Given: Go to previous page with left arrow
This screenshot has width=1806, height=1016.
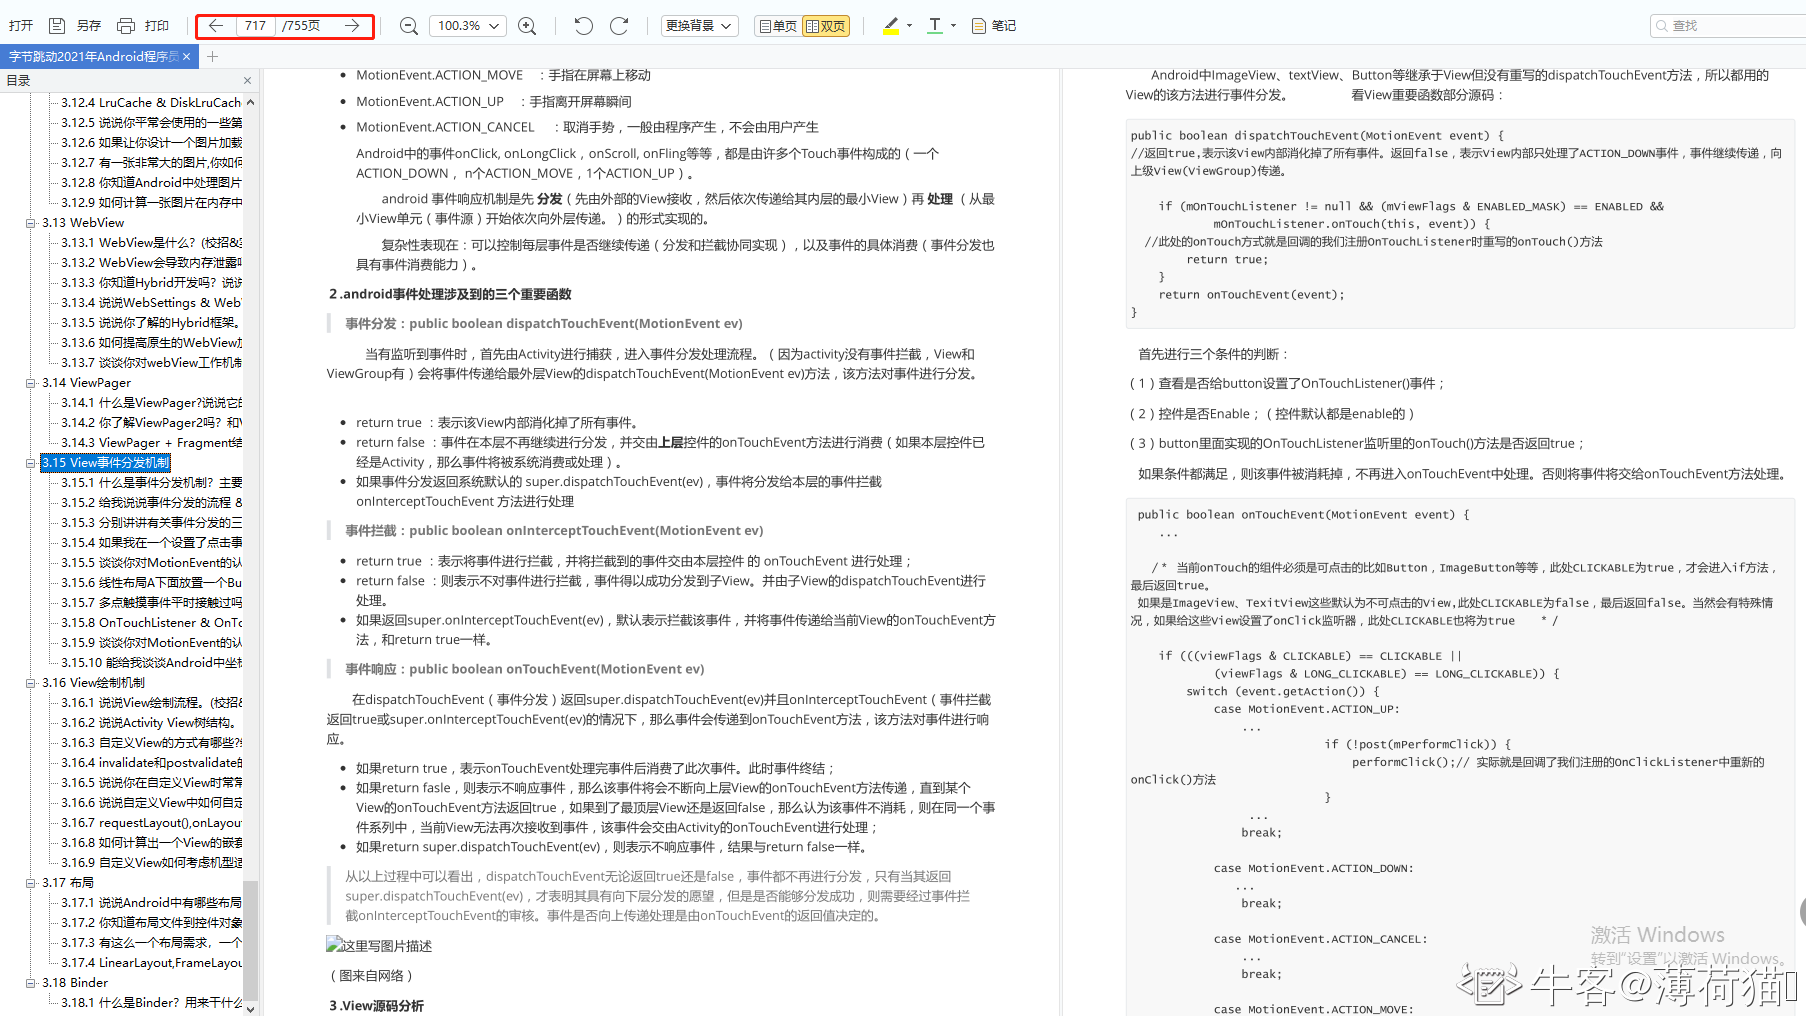Looking at the screenshot, I should click(216, 26).
